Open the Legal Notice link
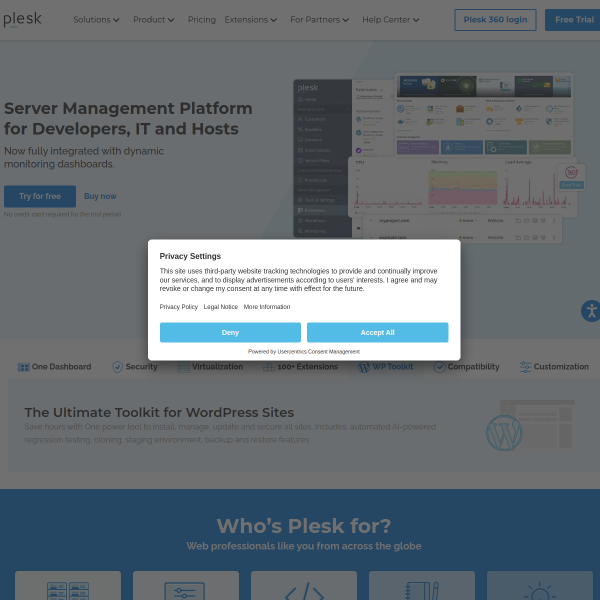 (221, 307)
